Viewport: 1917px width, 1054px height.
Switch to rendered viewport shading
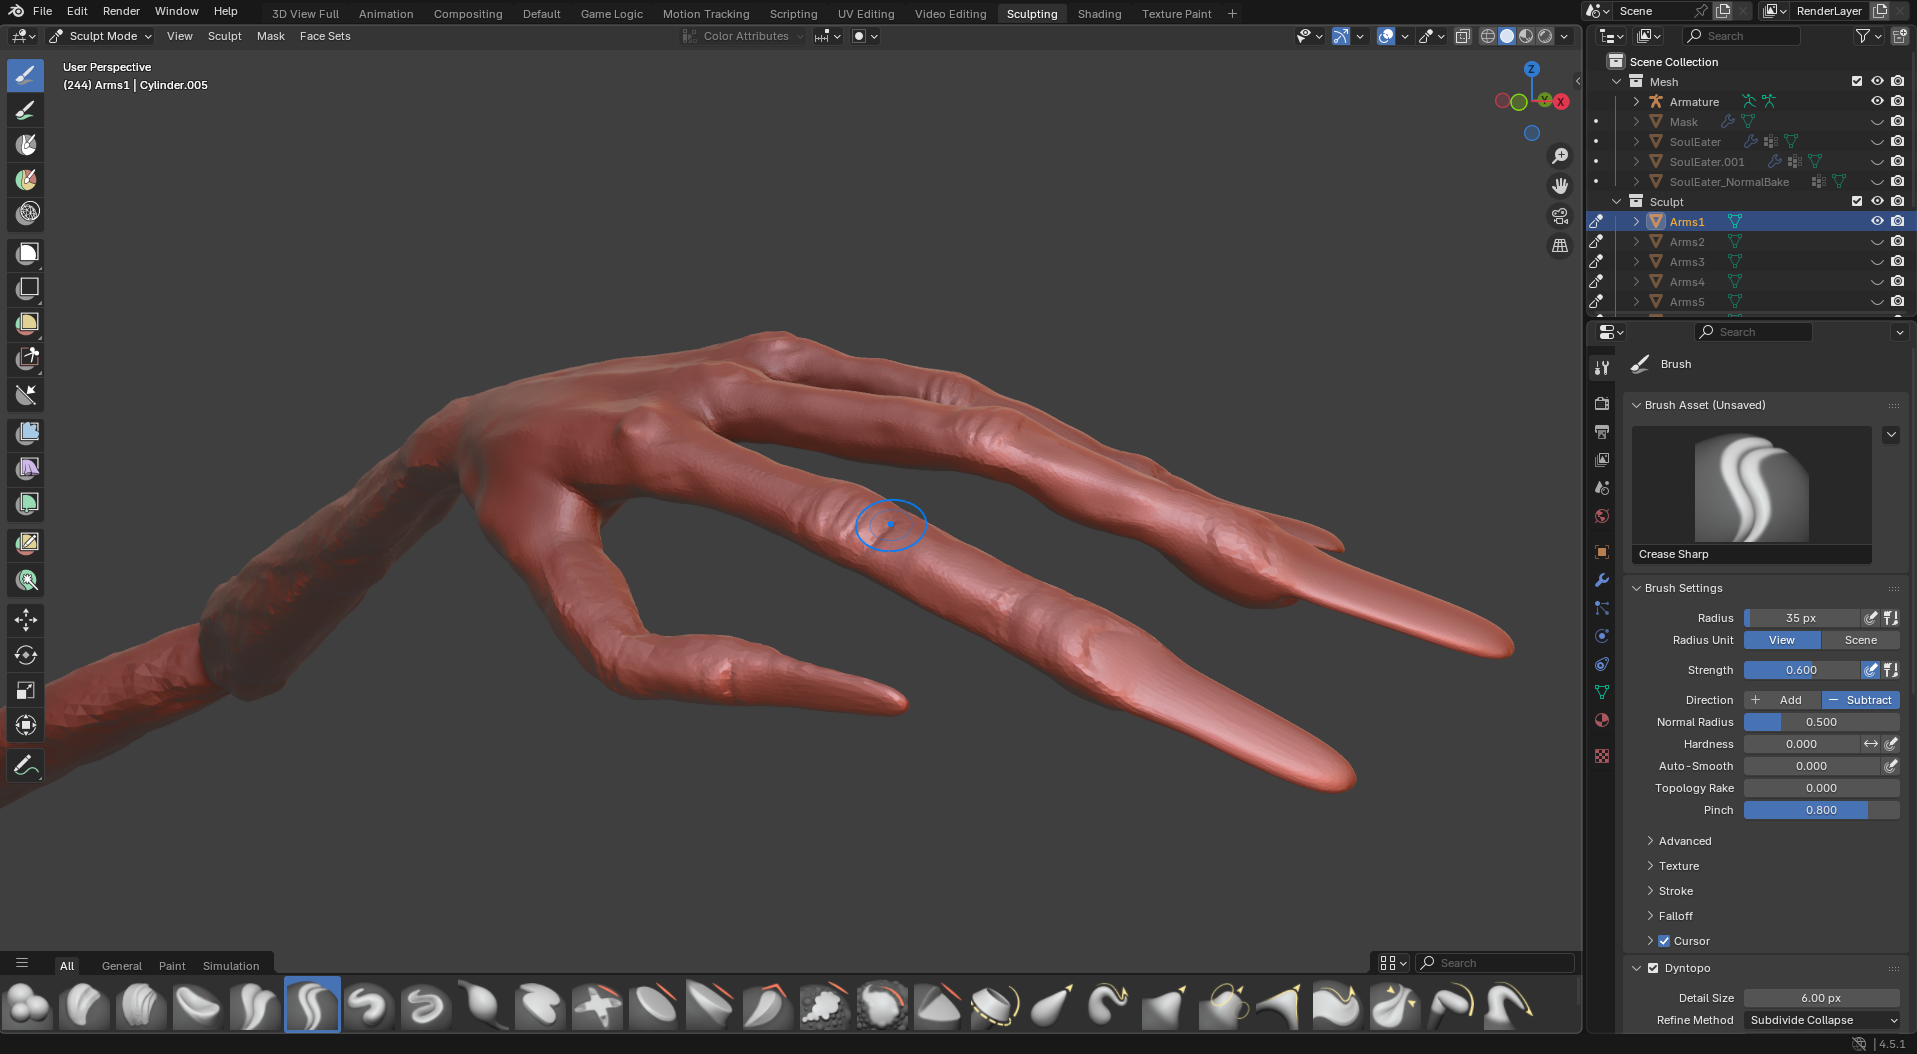tap(1545, 36)
